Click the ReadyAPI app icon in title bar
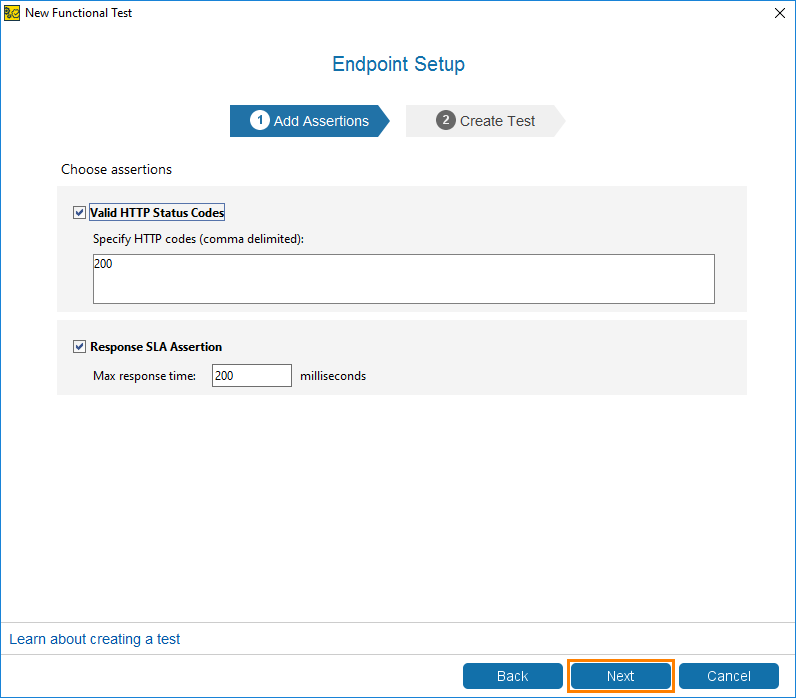The image size is (796, 698). [x=12, y=13]
